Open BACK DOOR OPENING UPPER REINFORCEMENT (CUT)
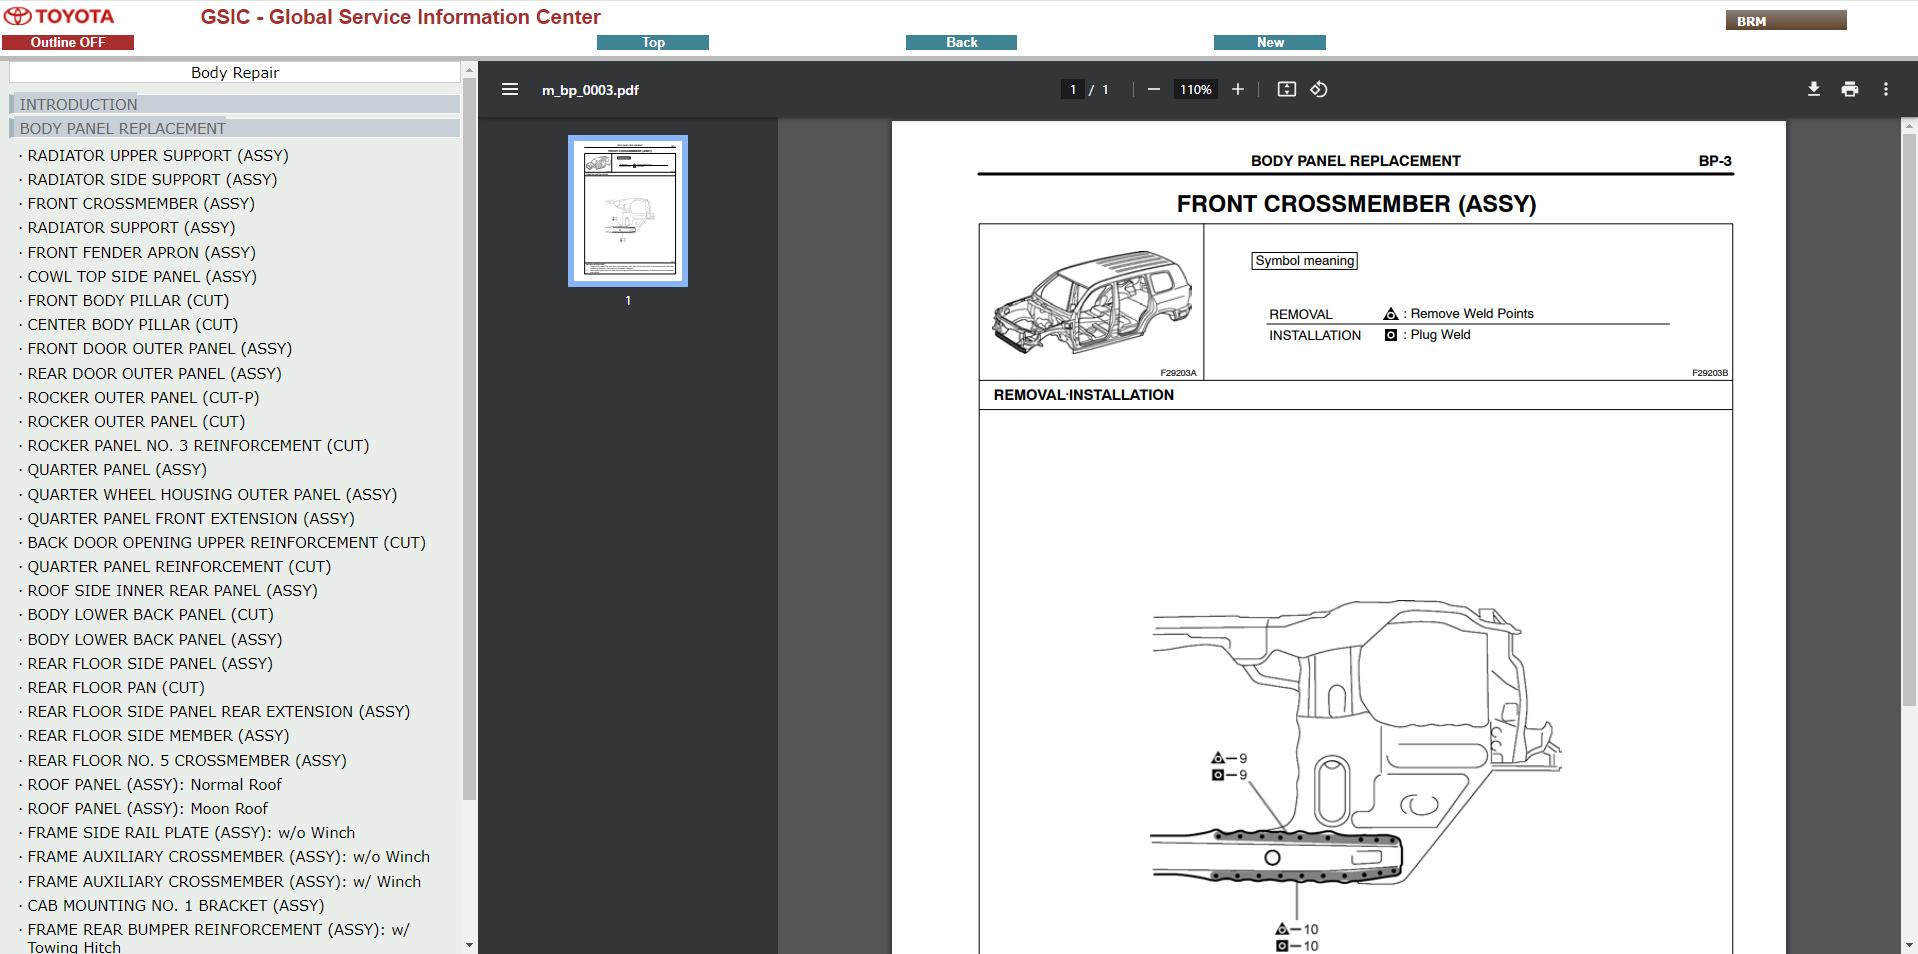1918x954 pixels. pos(226,542)
